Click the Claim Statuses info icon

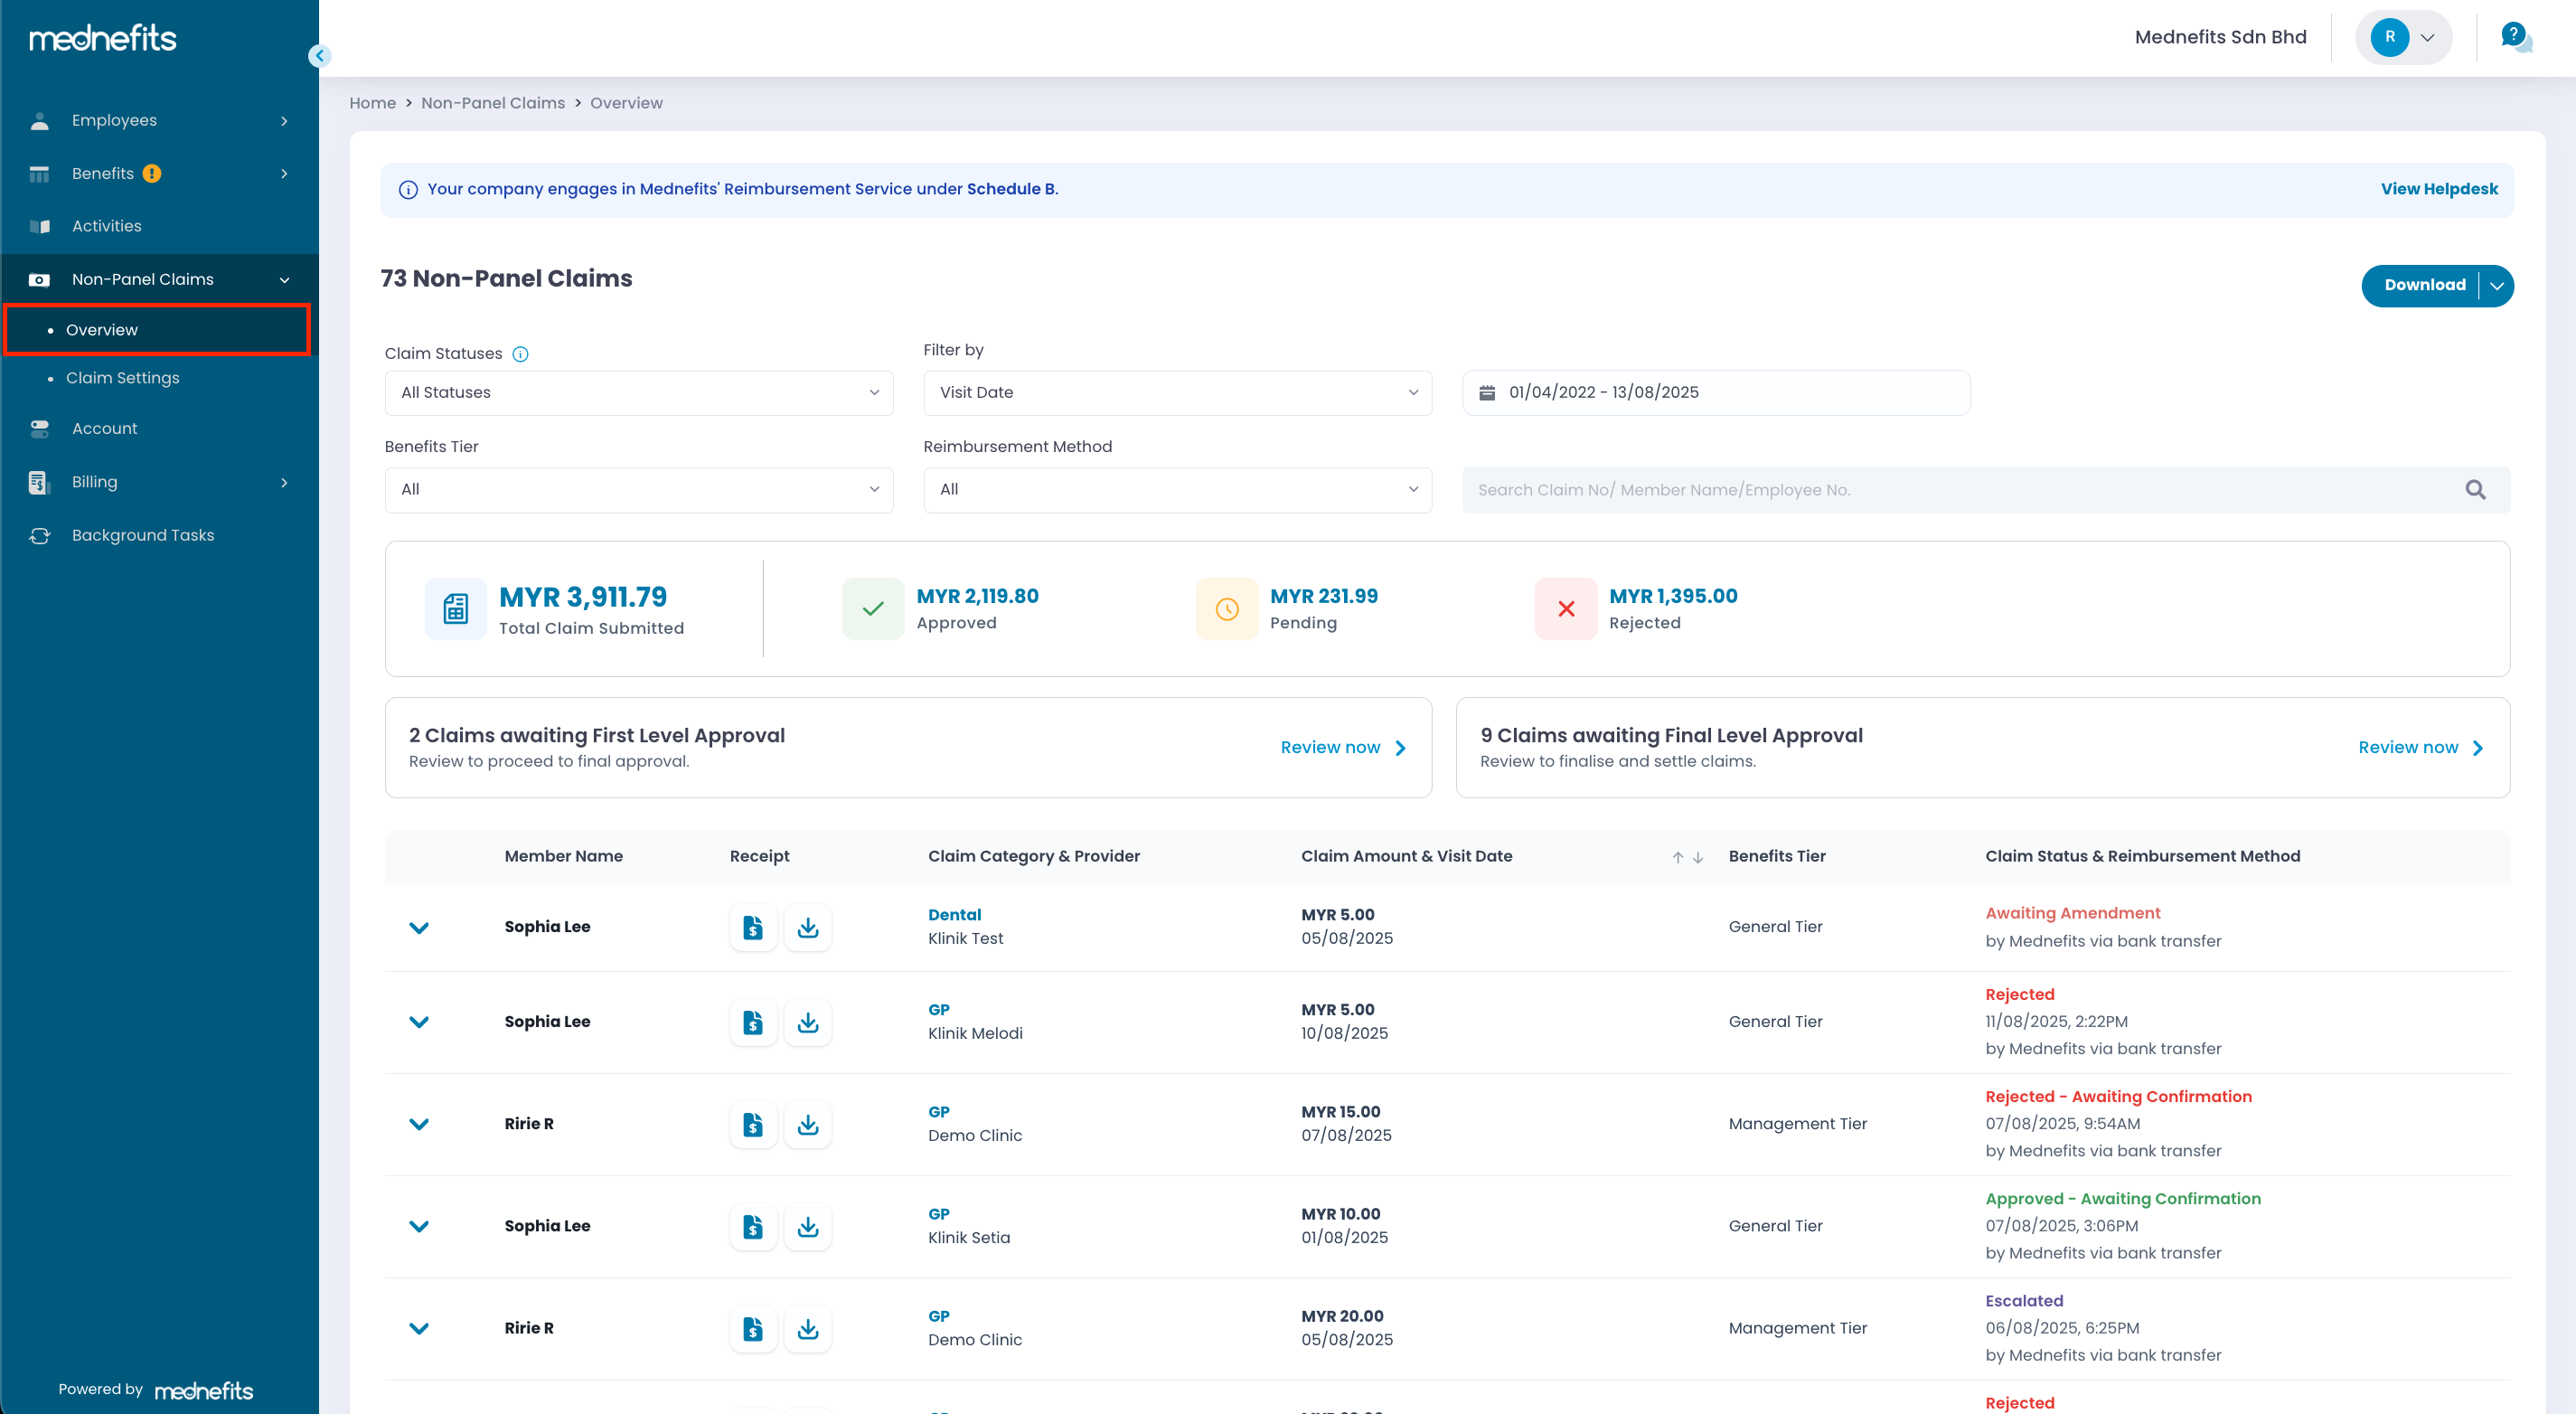click(520, 354)
